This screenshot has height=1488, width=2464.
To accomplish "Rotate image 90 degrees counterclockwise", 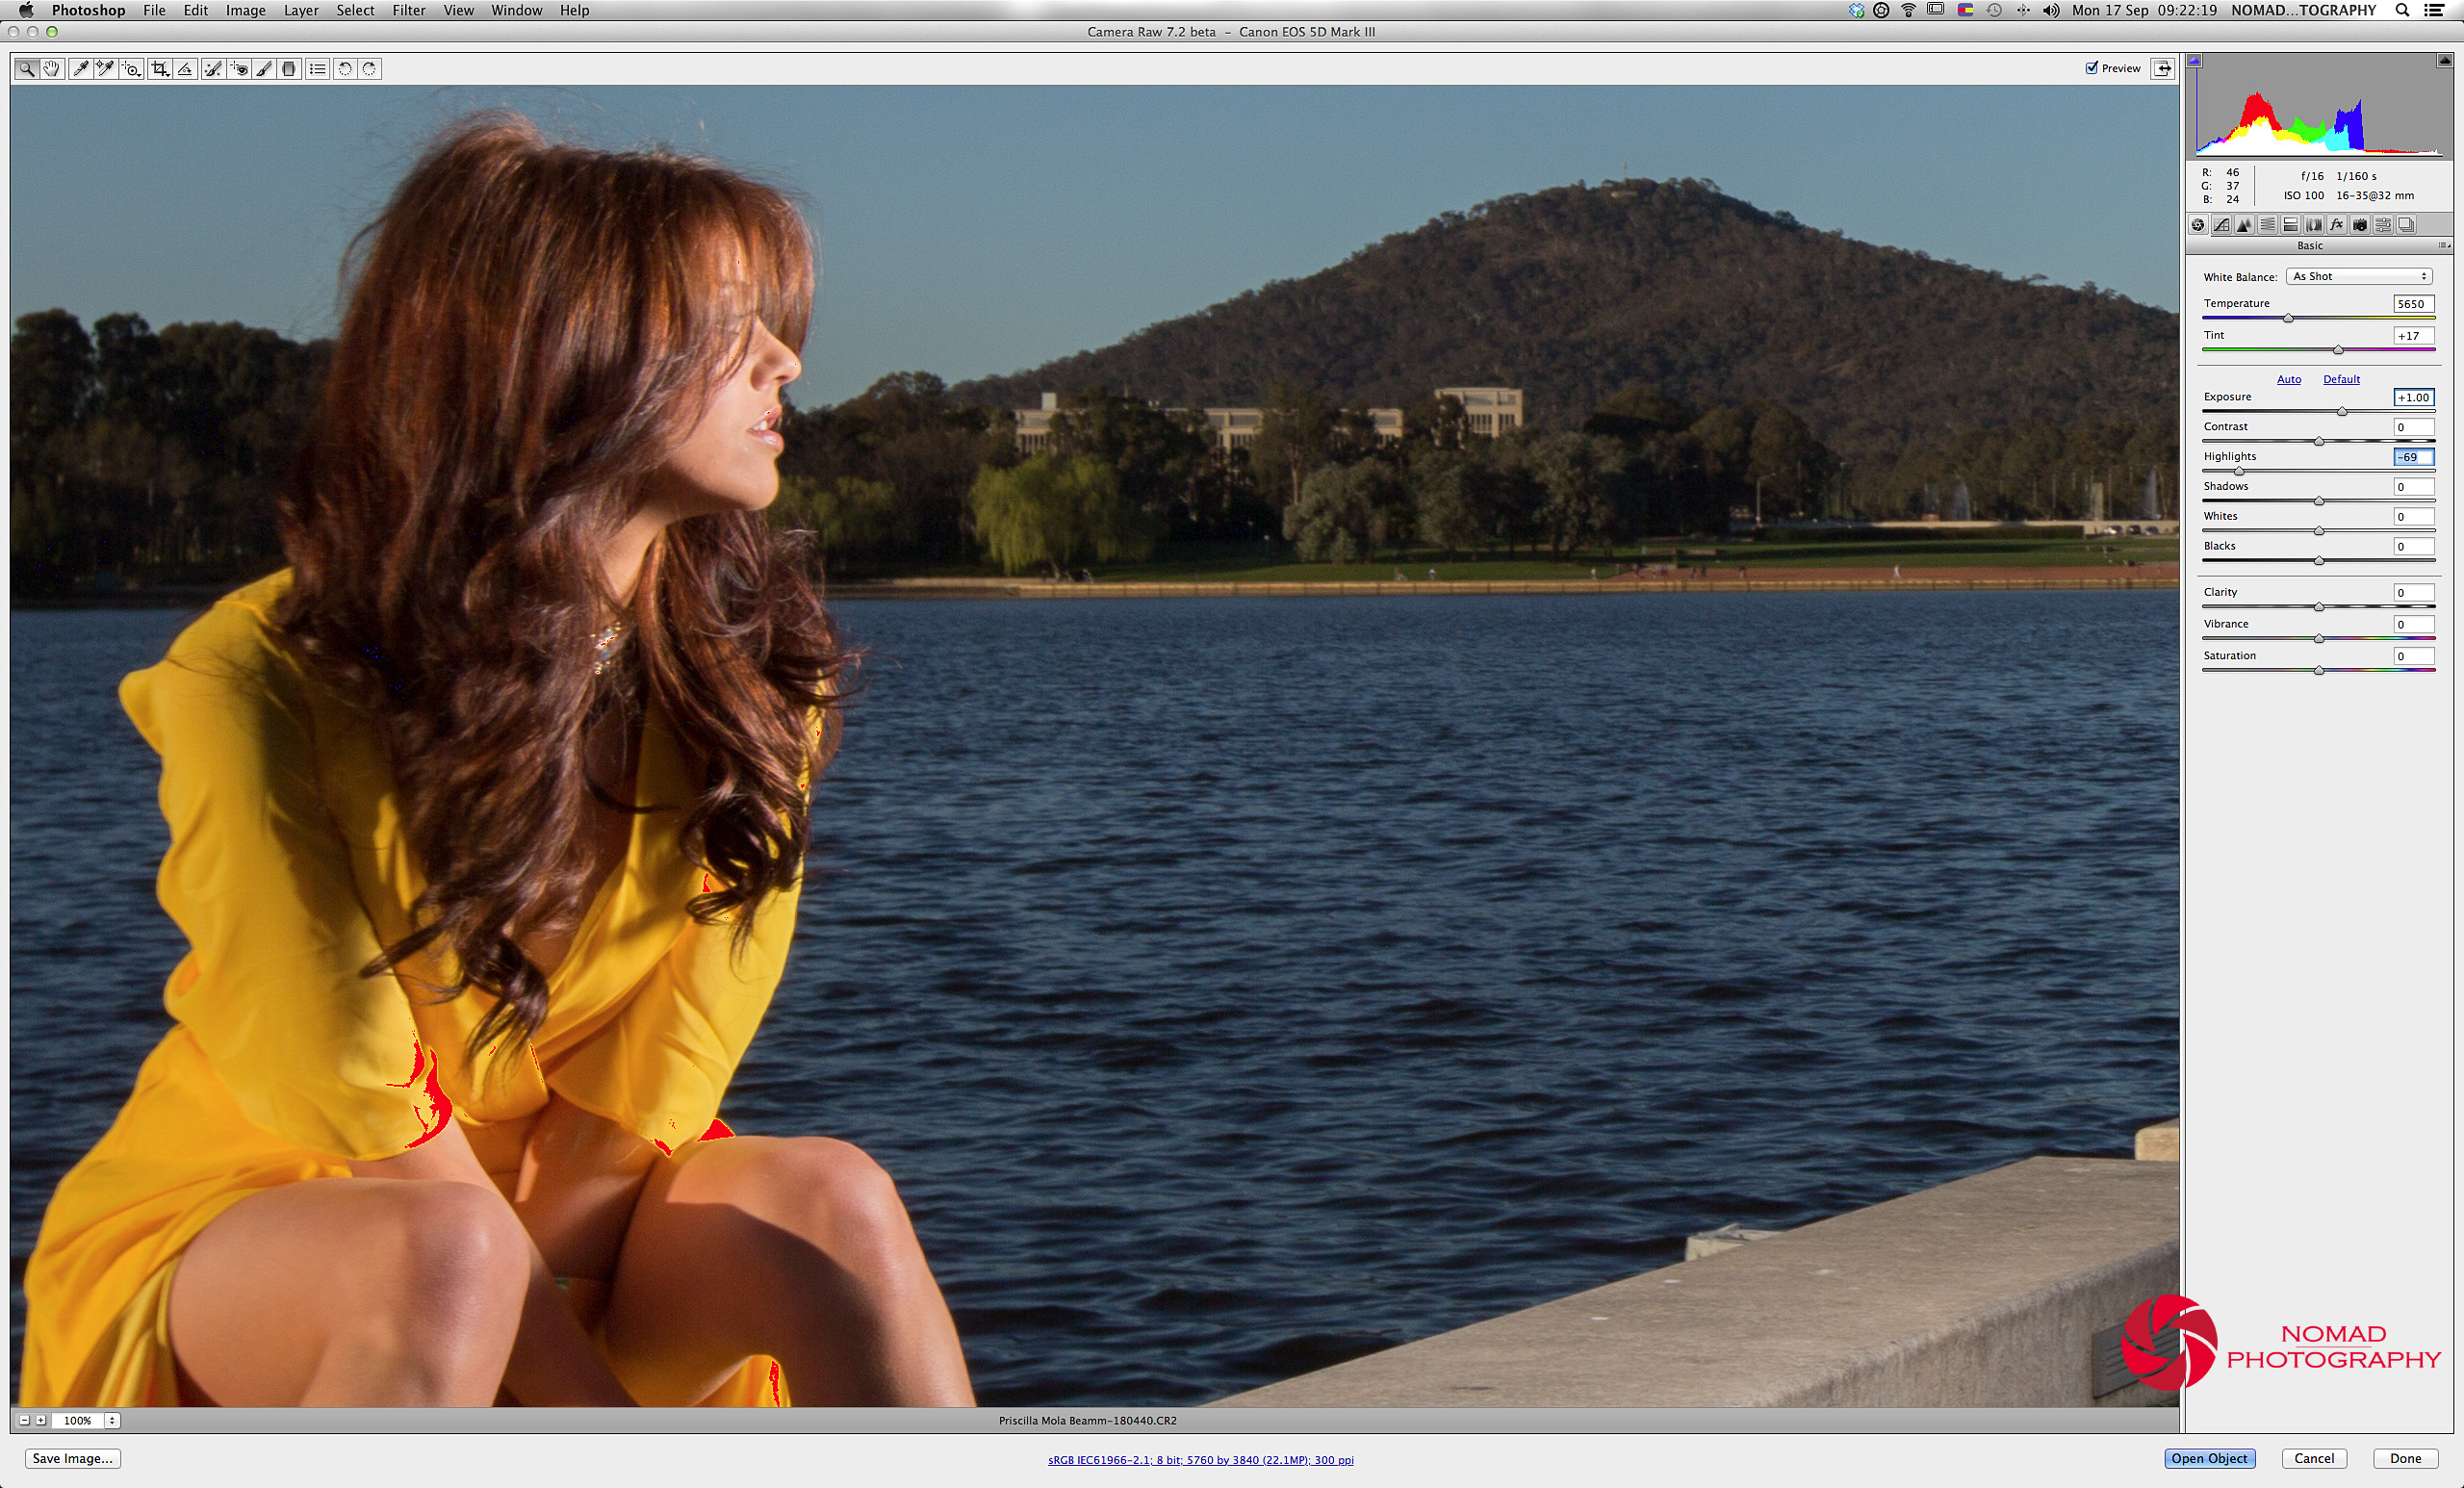I will coord(344,69).
